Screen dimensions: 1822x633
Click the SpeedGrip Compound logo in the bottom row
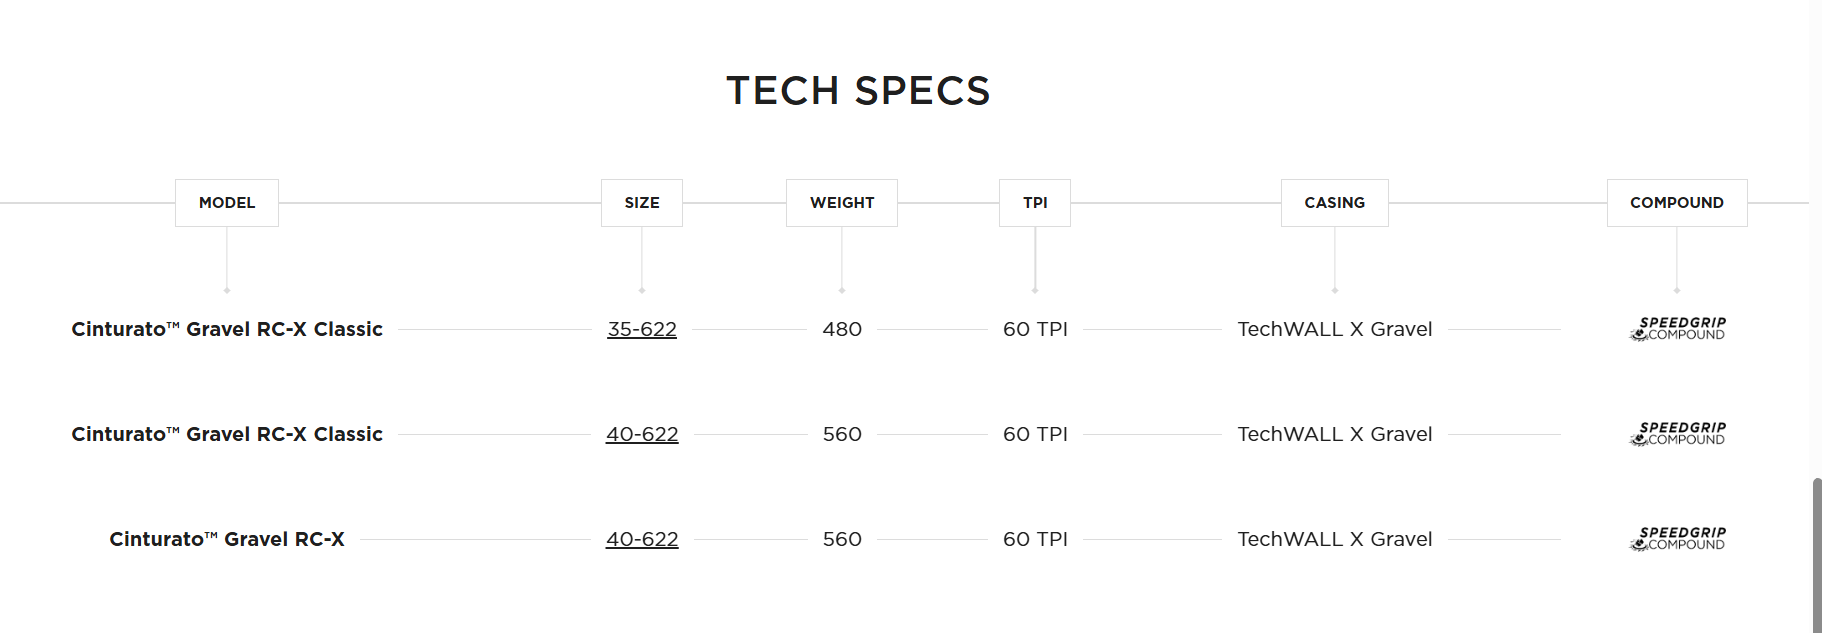tap(1678, 539)
